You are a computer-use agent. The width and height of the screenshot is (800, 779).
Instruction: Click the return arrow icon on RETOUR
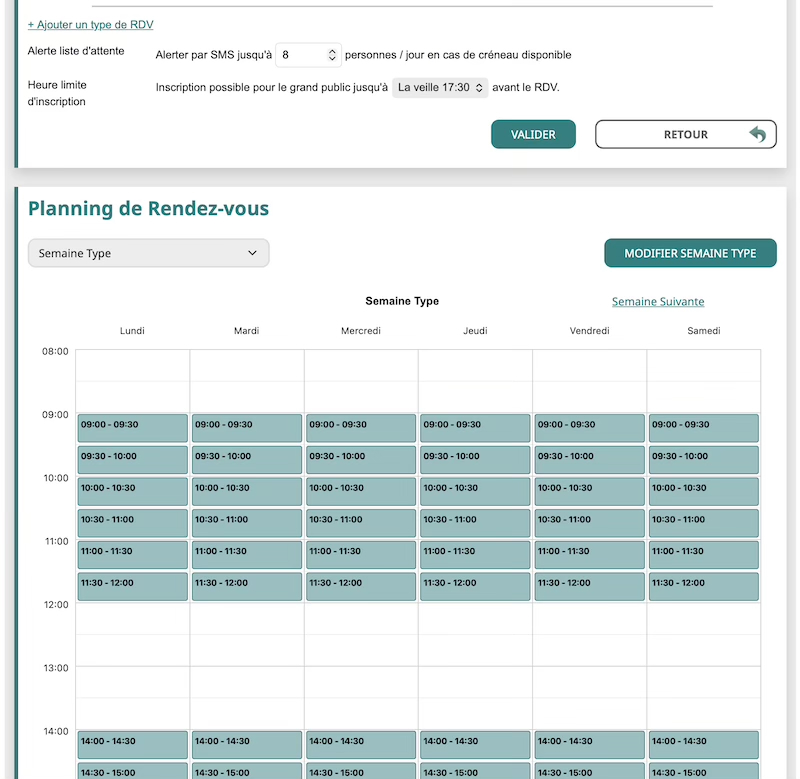tap(758, 134)
